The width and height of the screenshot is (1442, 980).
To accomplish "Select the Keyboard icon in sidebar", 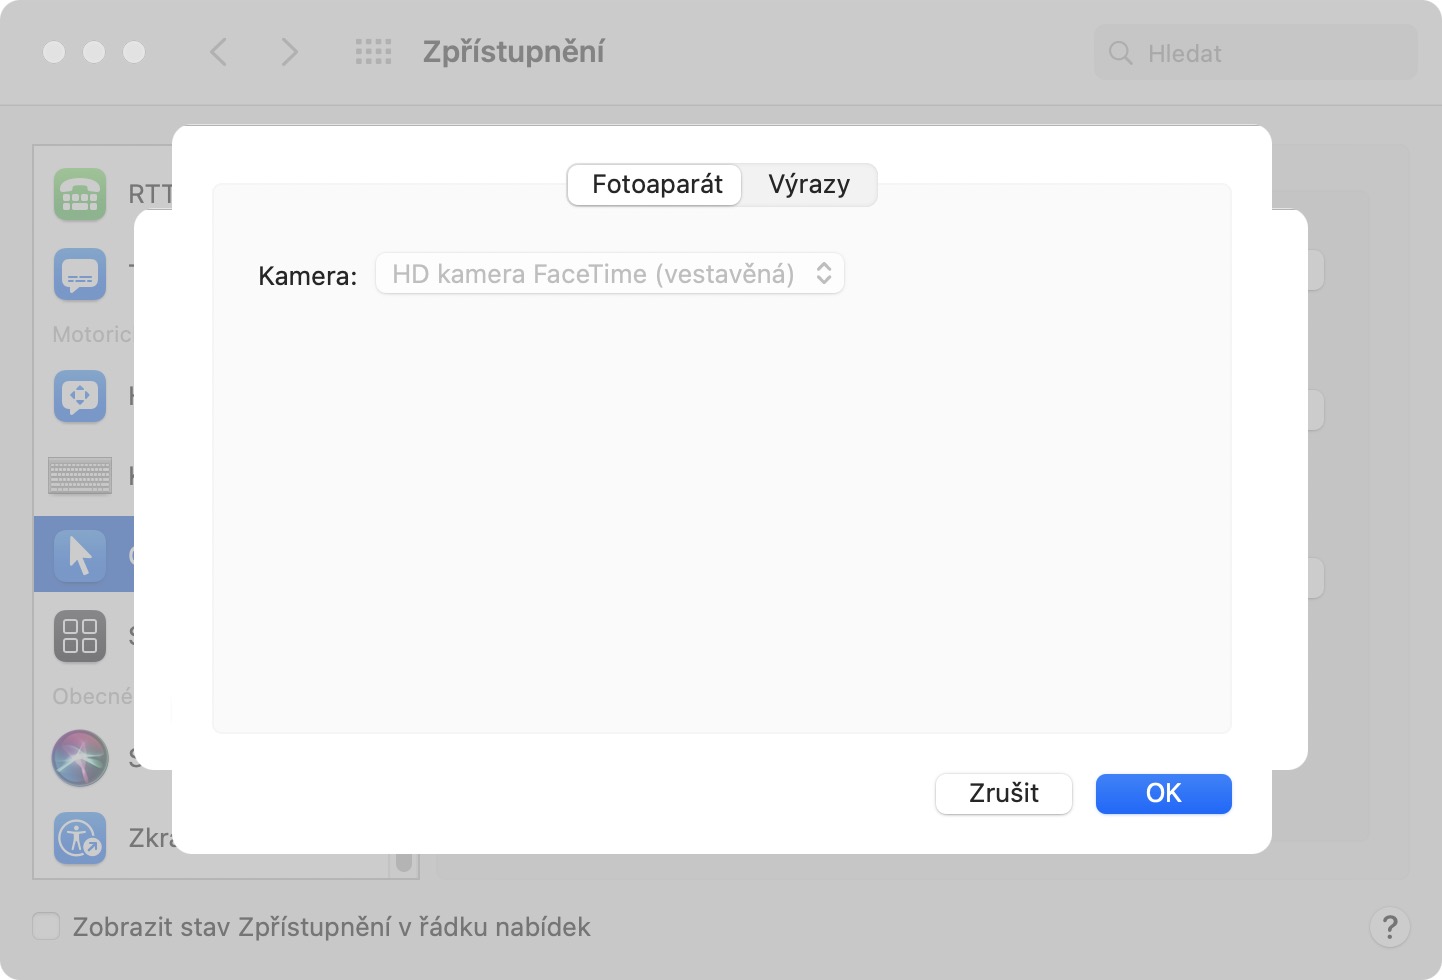I will click(80, 476).
